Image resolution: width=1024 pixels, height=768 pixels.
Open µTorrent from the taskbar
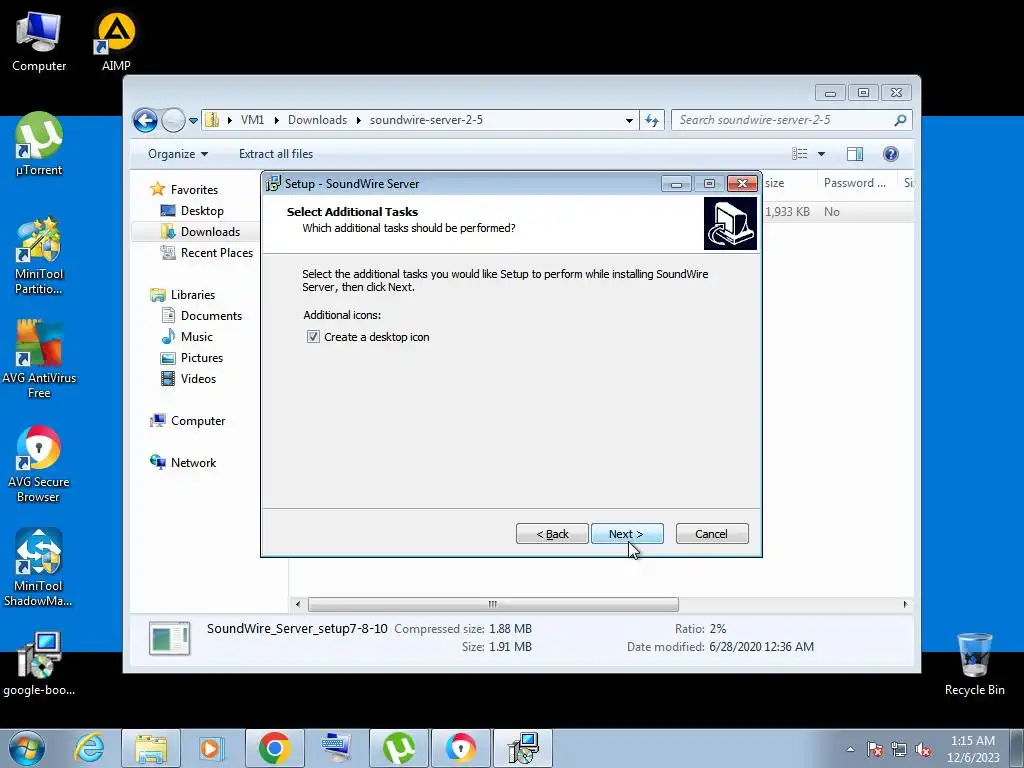pyautogui.click(x=398, y=748)
